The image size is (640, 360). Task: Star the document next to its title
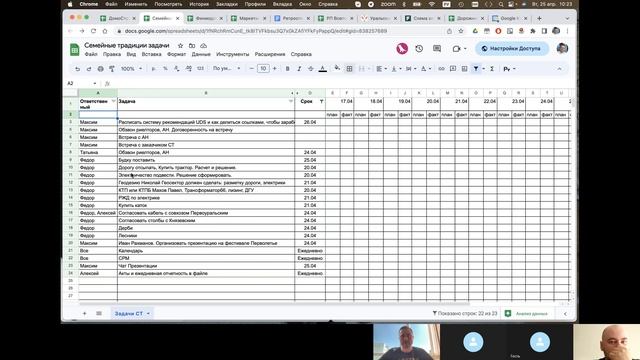(x=180, y=46)
